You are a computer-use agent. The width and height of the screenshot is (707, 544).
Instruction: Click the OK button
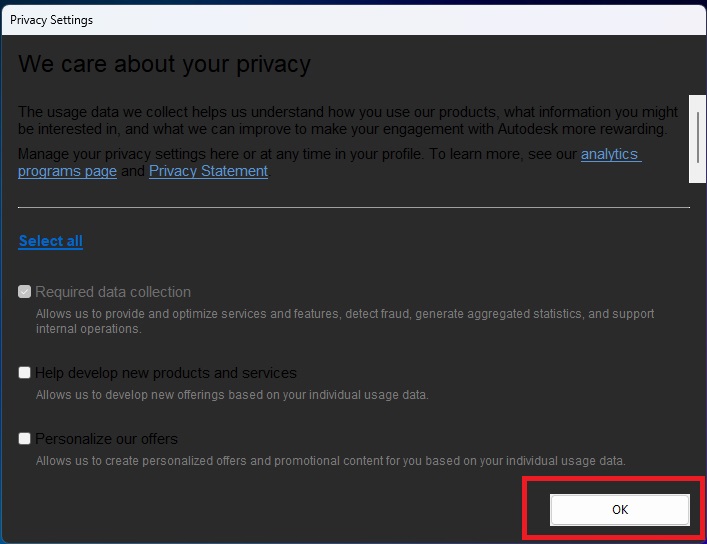(x=619, y=510)
